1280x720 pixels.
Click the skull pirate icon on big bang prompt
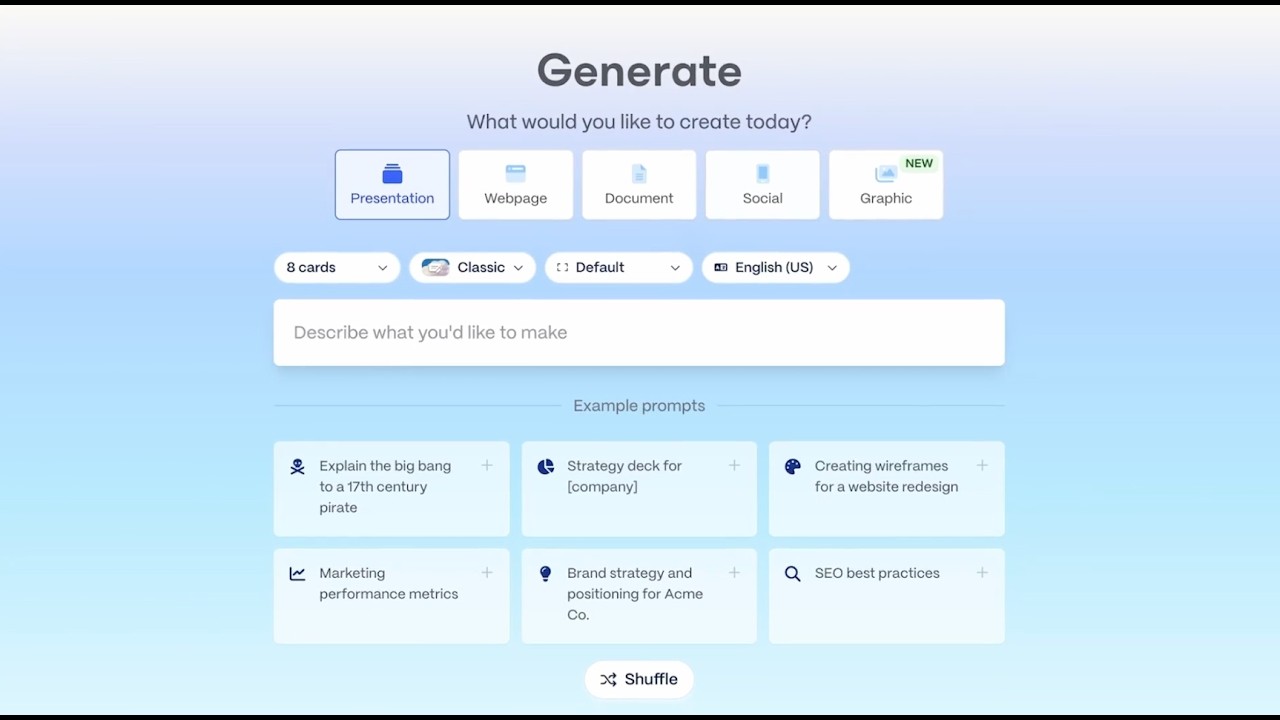pyautogui.click(x=297, y=466)
